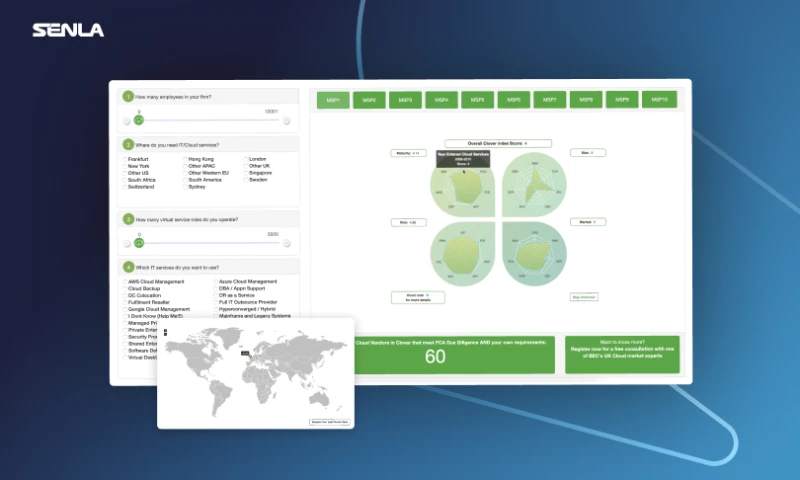Click the green step 4 number badge
The width and height of the screenshot is (800, 480).
(x=128, y=267)
